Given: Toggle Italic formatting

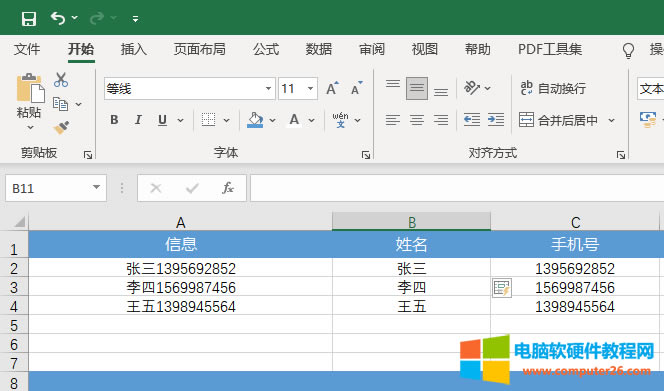Looking at the screenshot, I should pos(138,120).
